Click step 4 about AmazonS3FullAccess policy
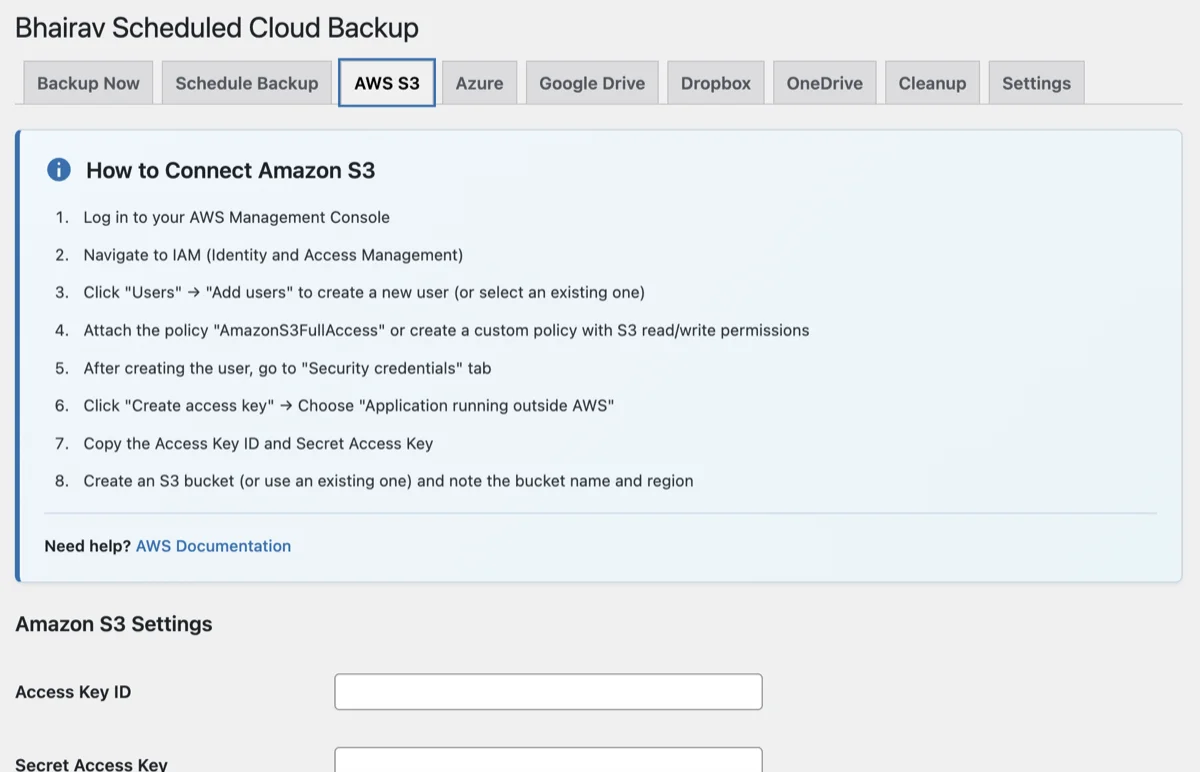This screenshot has width=1200, height=772. coord(443,330)
